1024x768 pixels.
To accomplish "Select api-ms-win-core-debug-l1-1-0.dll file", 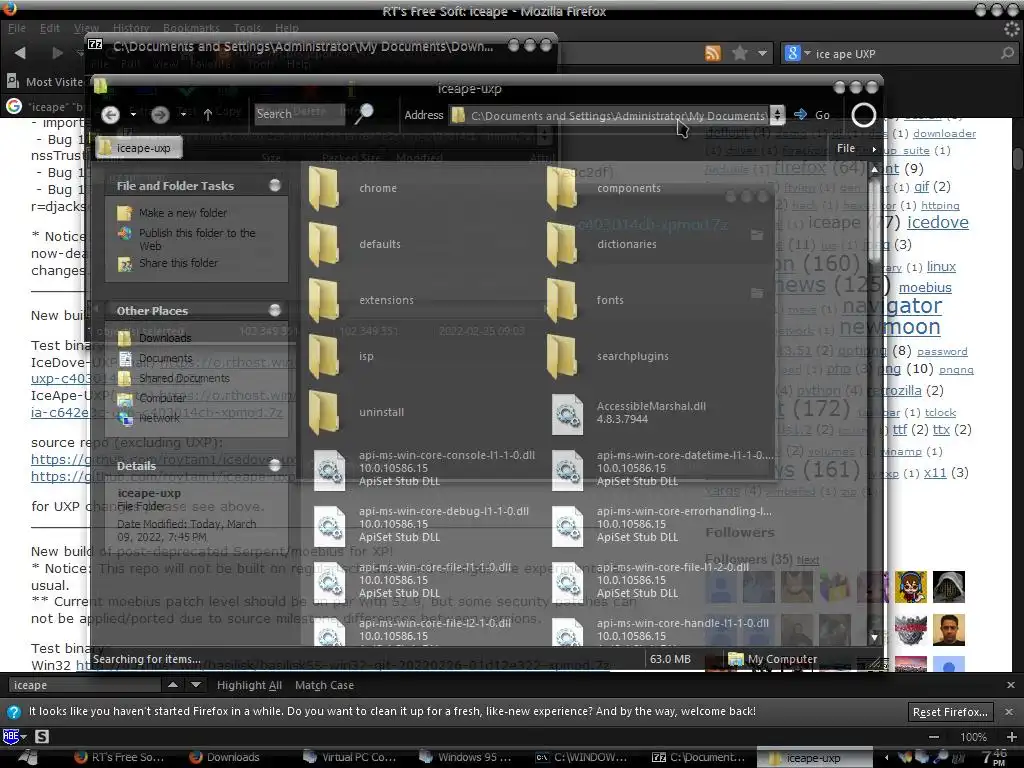I will tap(422, 524).
